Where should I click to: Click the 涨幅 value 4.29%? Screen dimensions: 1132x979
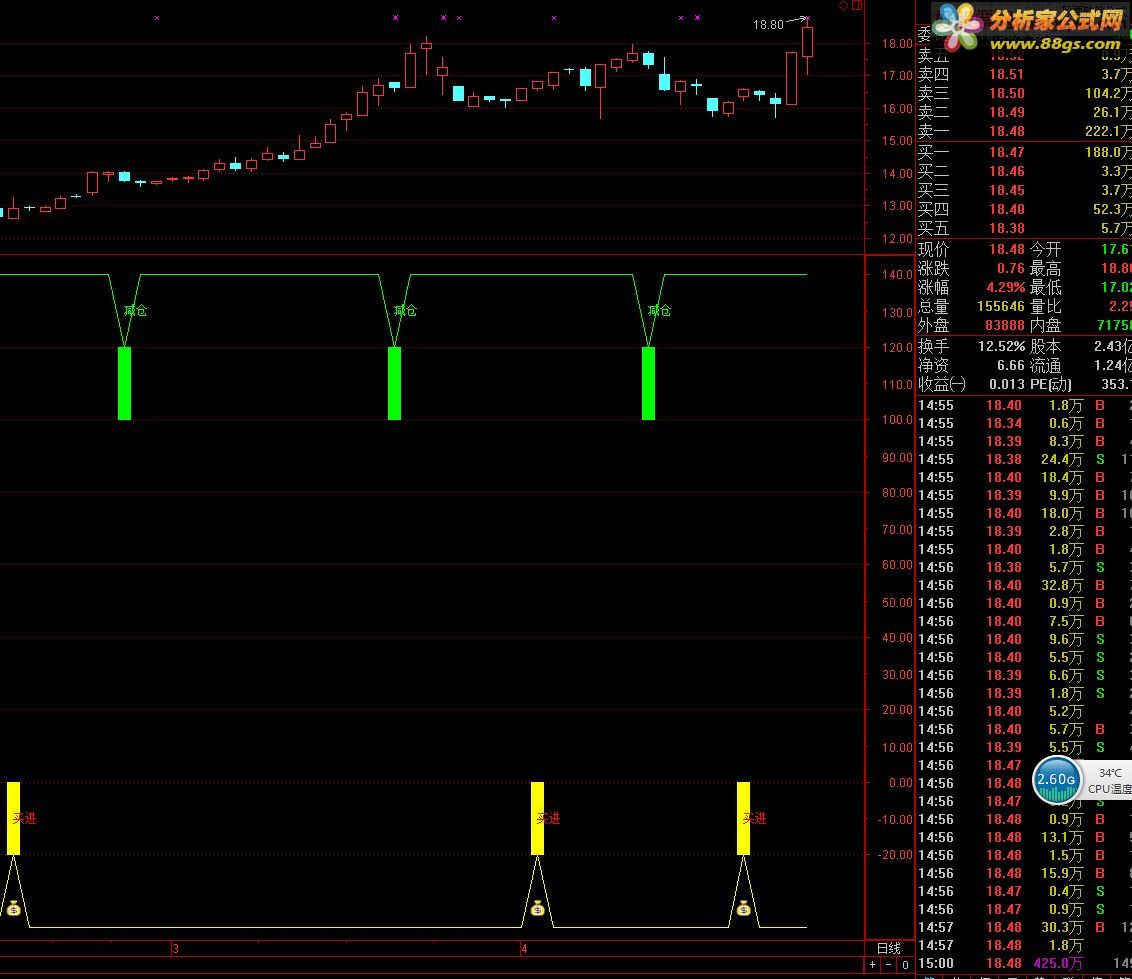(x=1006, y=287)
